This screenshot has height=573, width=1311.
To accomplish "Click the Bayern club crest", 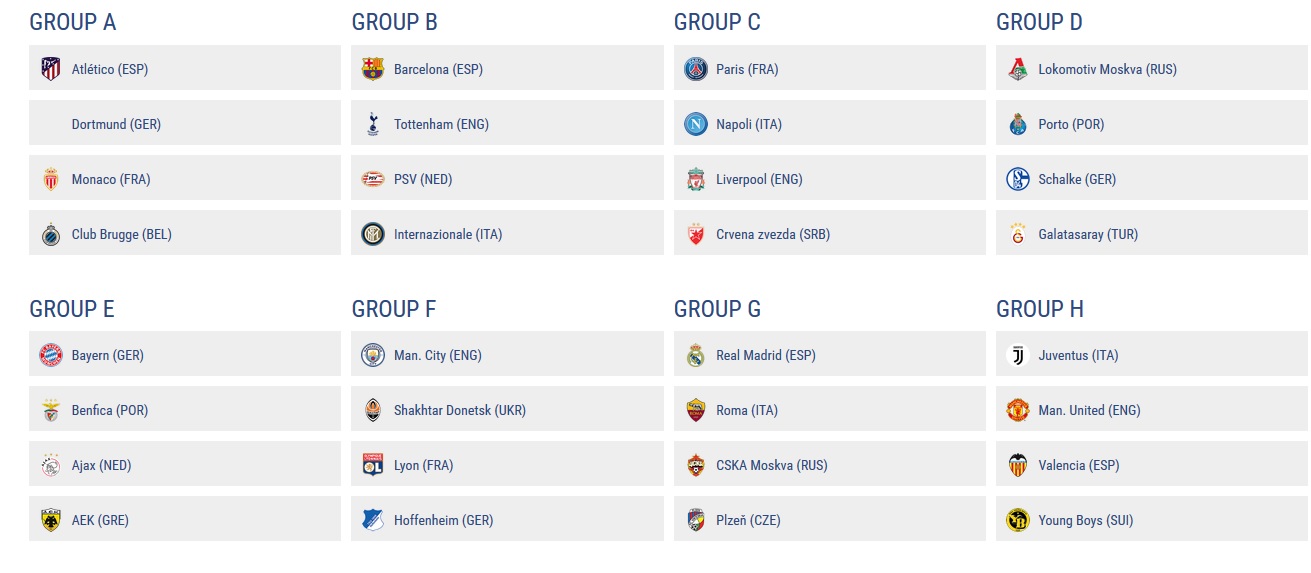I will (x=50, y=355).
